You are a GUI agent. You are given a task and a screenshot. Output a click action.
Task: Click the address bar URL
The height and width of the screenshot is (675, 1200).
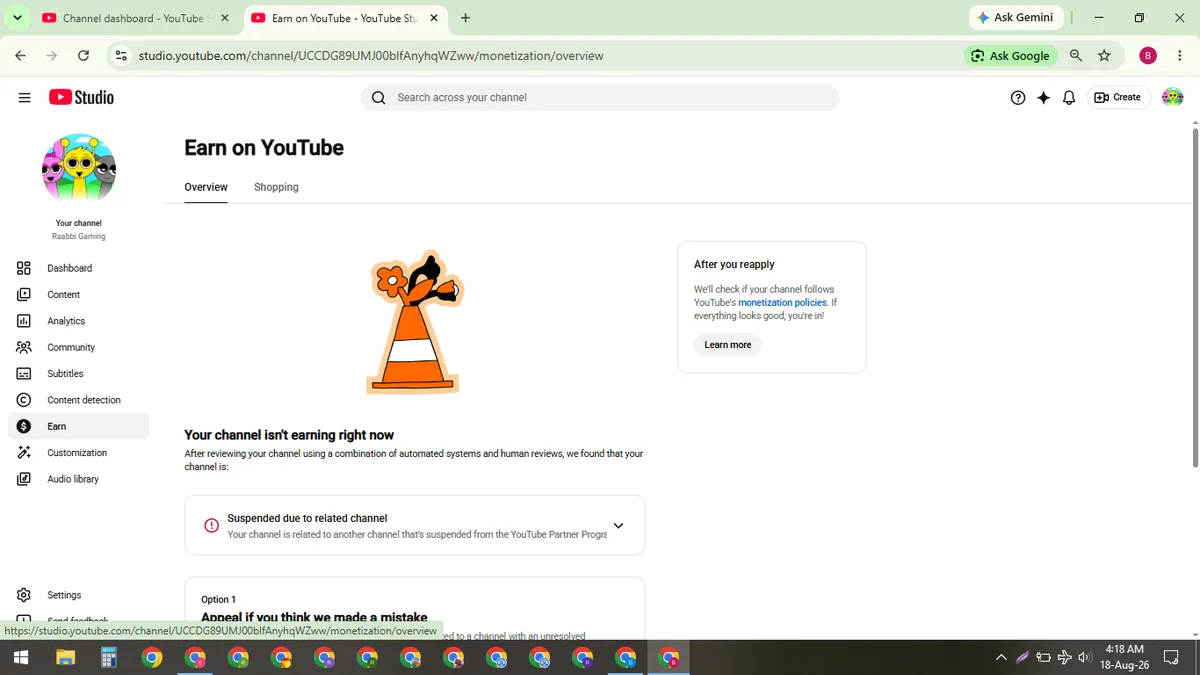pos(371,56)
